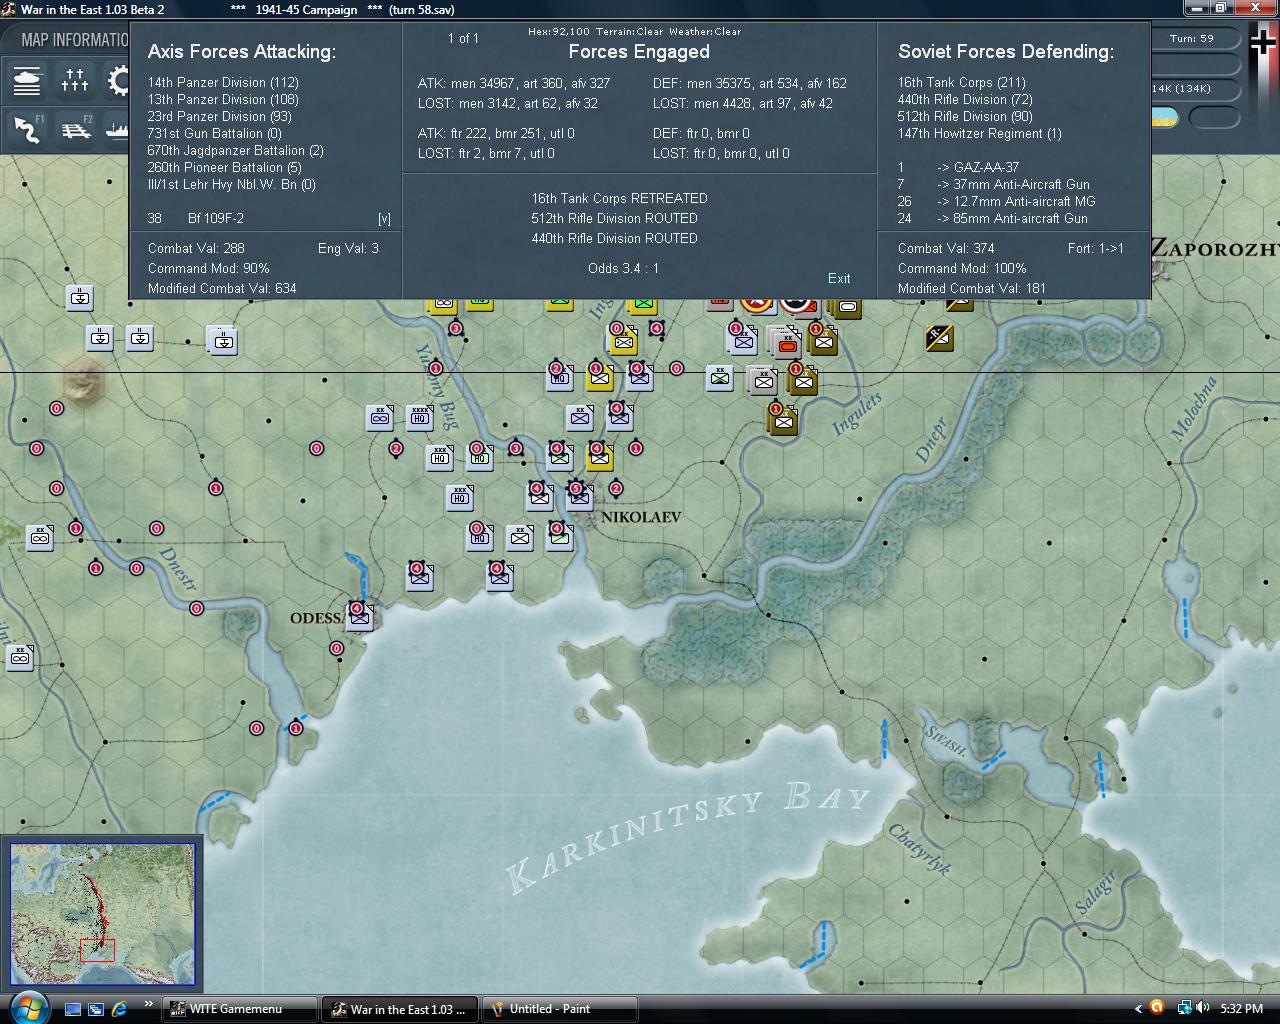Click the Turn: 59 display

1192,38
